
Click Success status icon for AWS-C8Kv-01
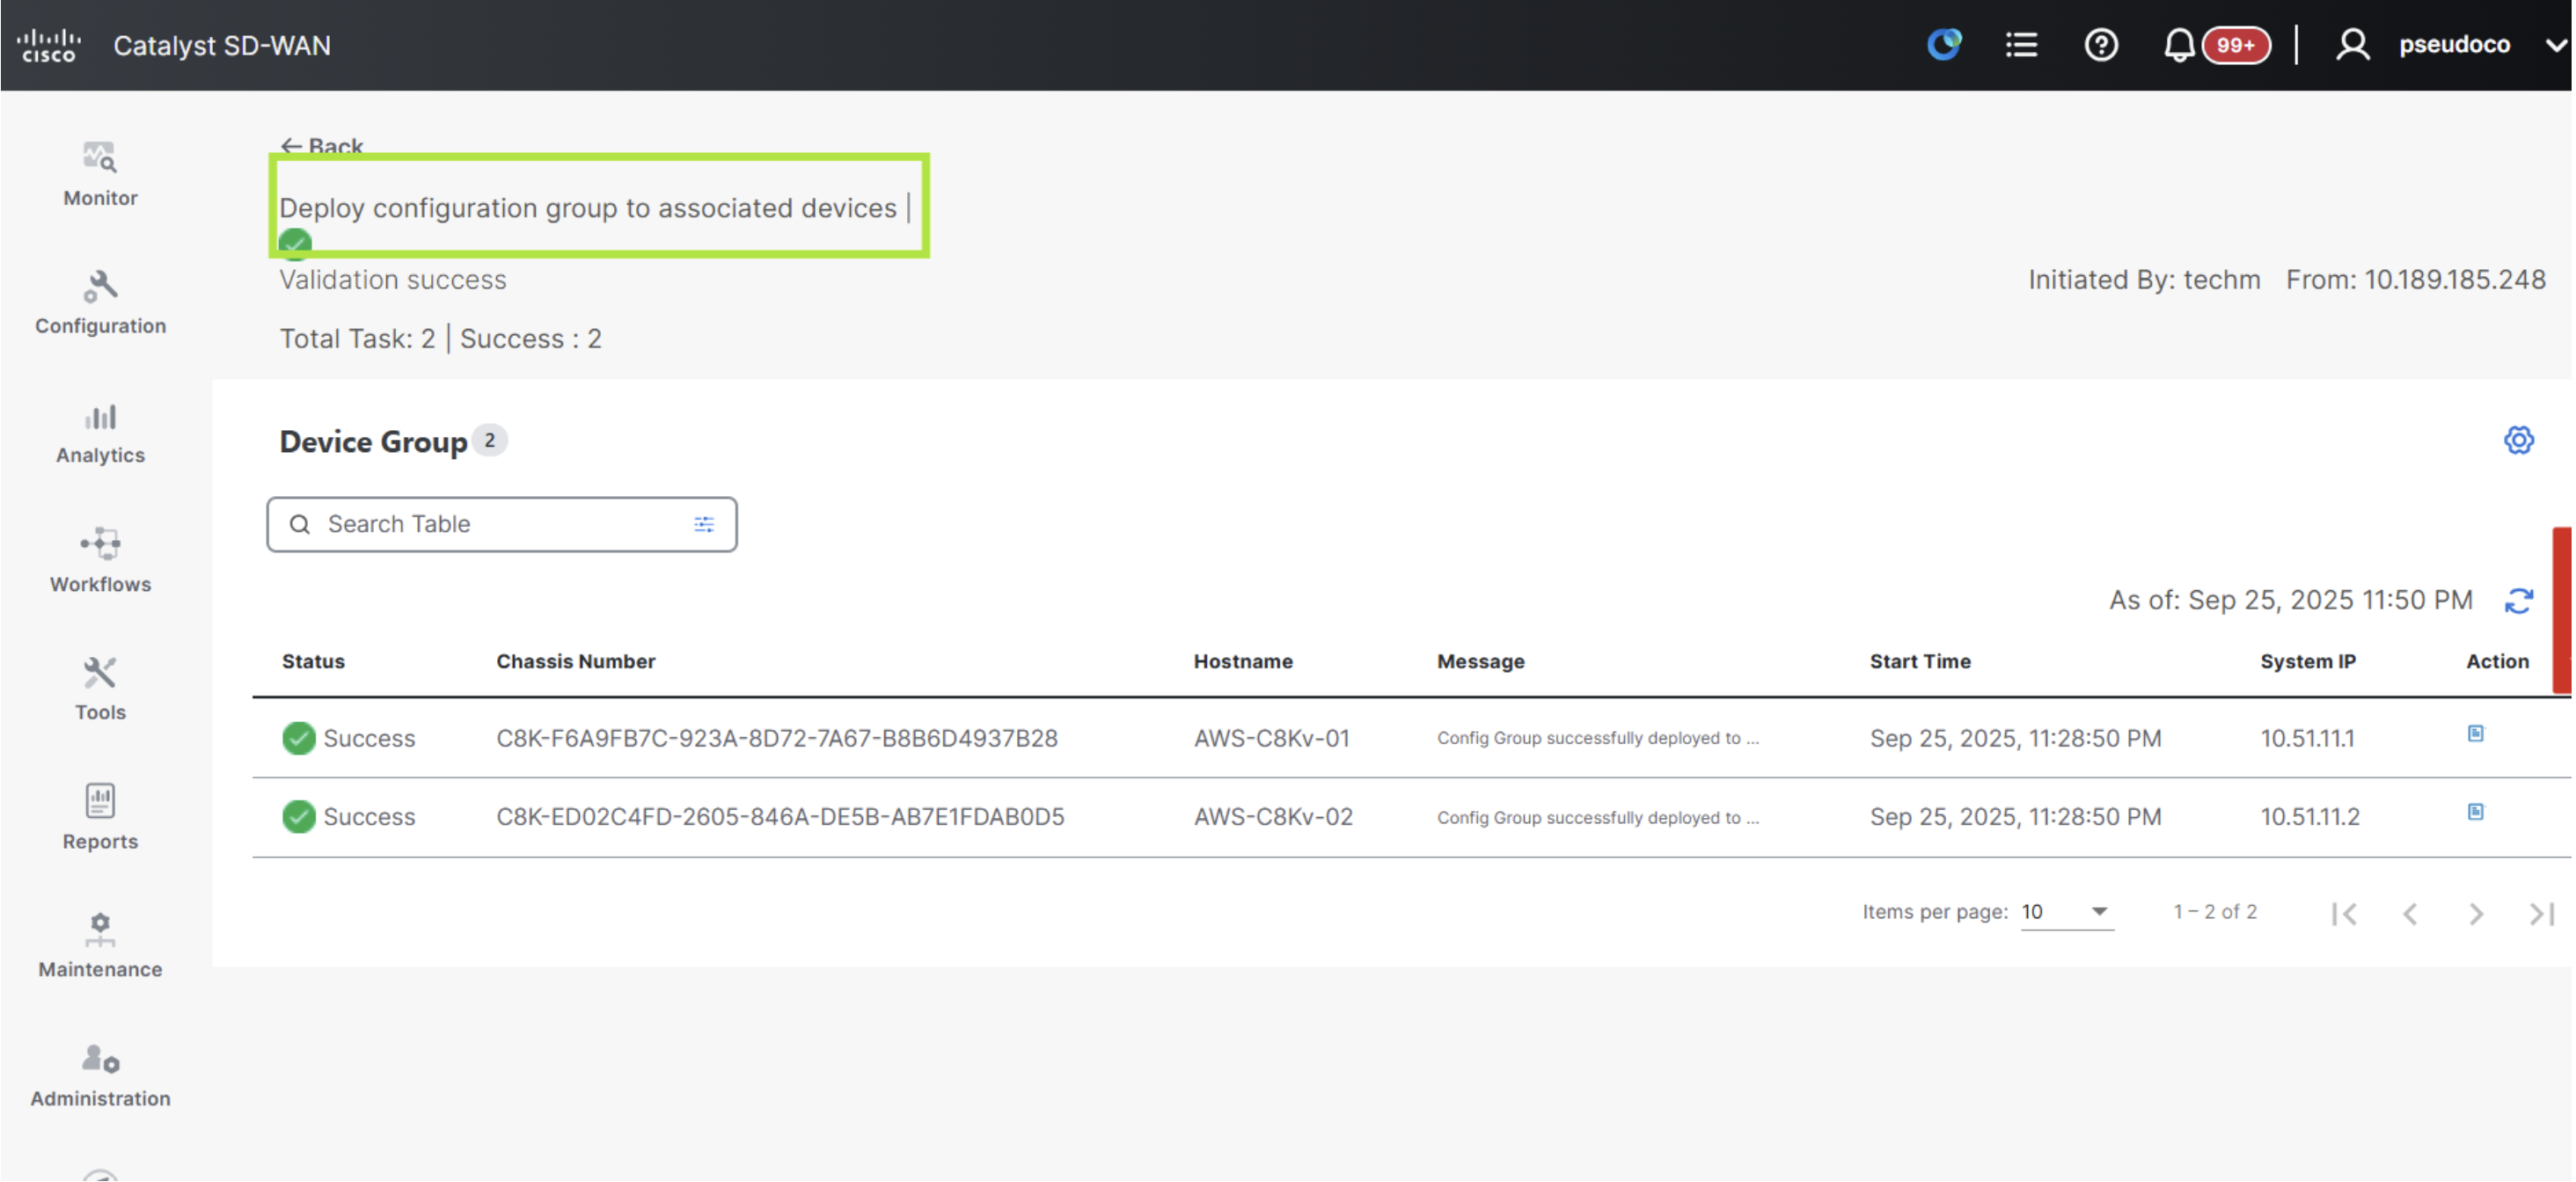298,738
